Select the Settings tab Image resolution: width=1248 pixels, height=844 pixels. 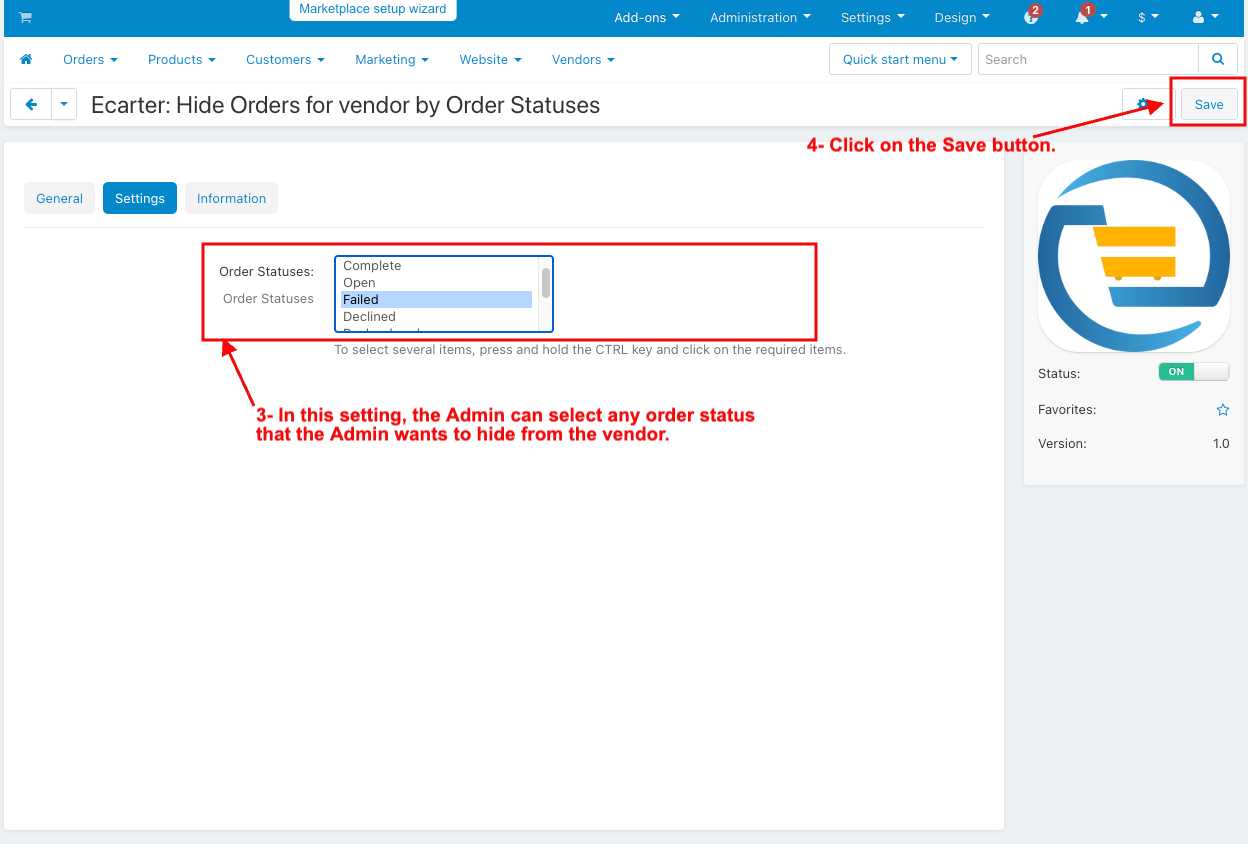click(140, 198)
